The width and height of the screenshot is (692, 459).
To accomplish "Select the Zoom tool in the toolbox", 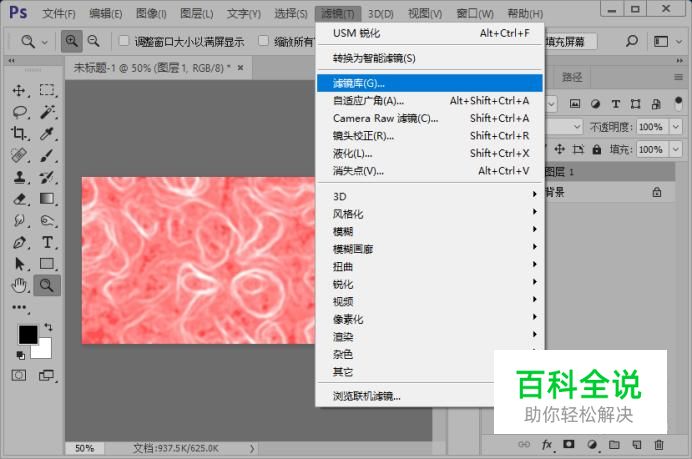I will pos(47,285).
